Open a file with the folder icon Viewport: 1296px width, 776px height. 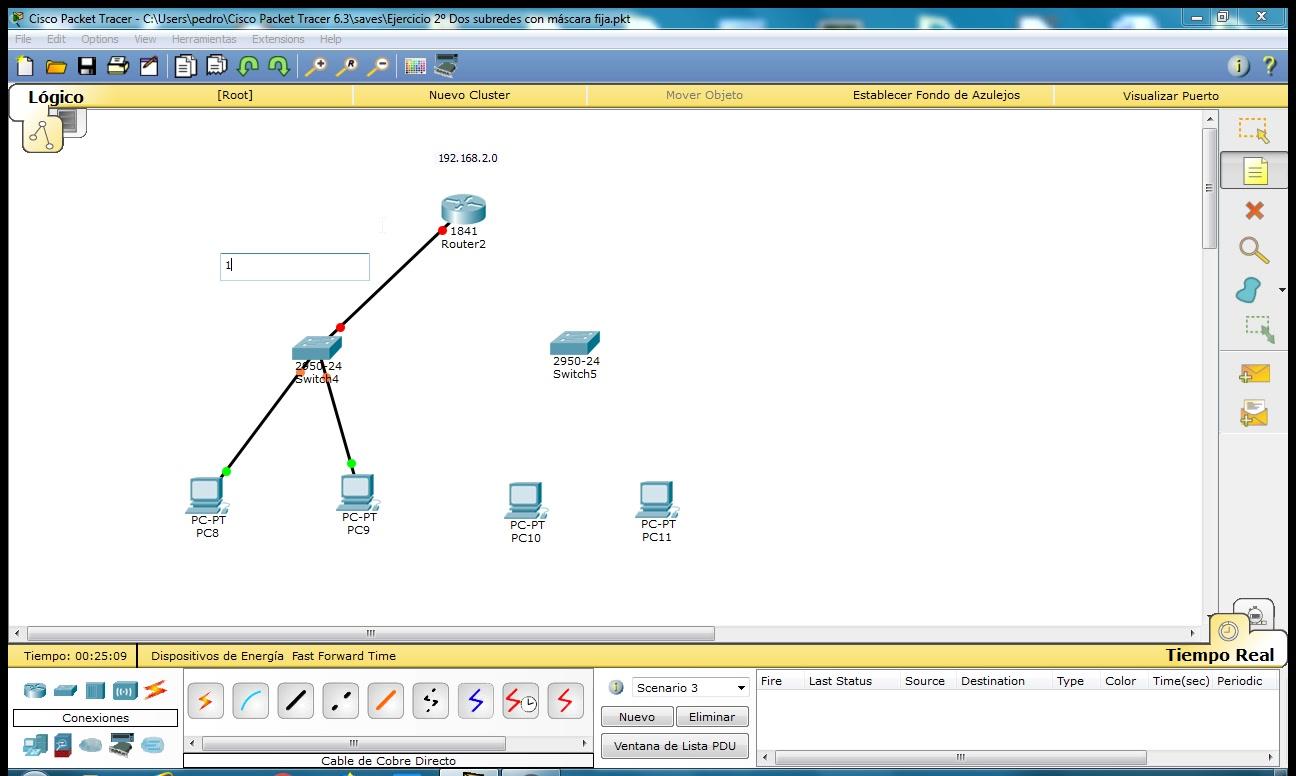pos(56,66)
